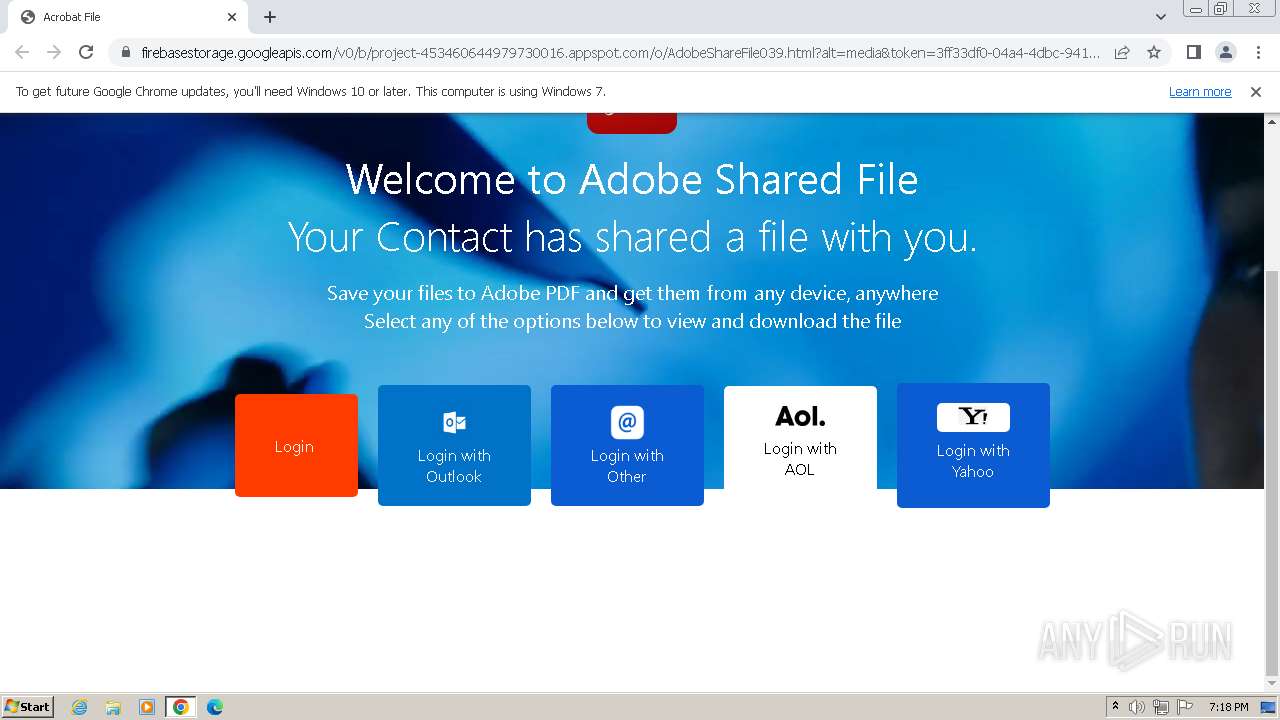Close the Acrobat File tab

(x=232, y=17)
